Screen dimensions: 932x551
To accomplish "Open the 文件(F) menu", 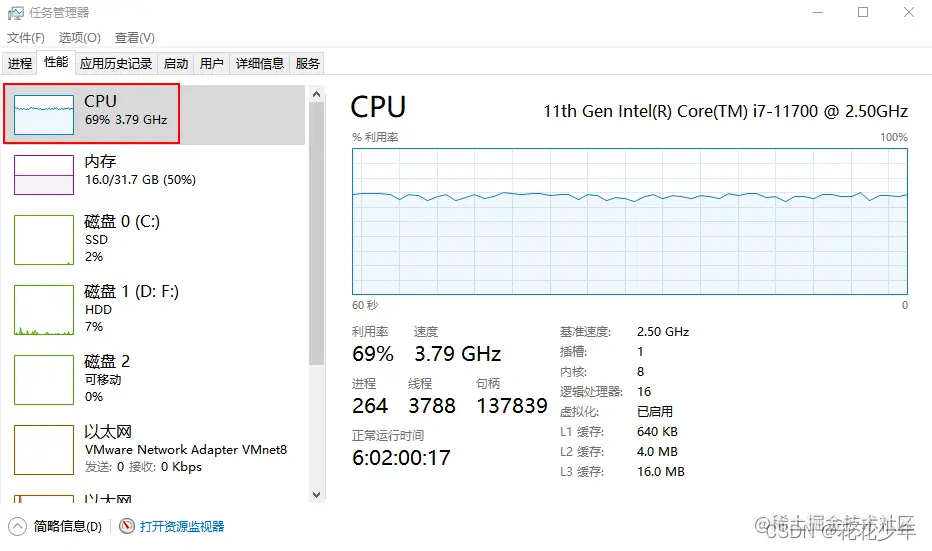I will tap(26, 38).
